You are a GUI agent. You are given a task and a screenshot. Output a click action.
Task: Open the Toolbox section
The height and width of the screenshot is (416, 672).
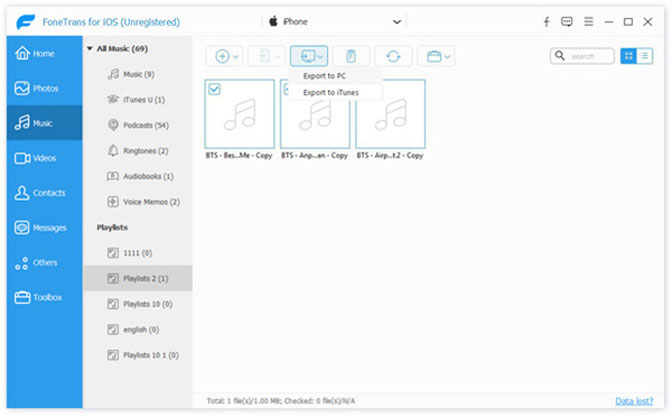tap(44, 297)
